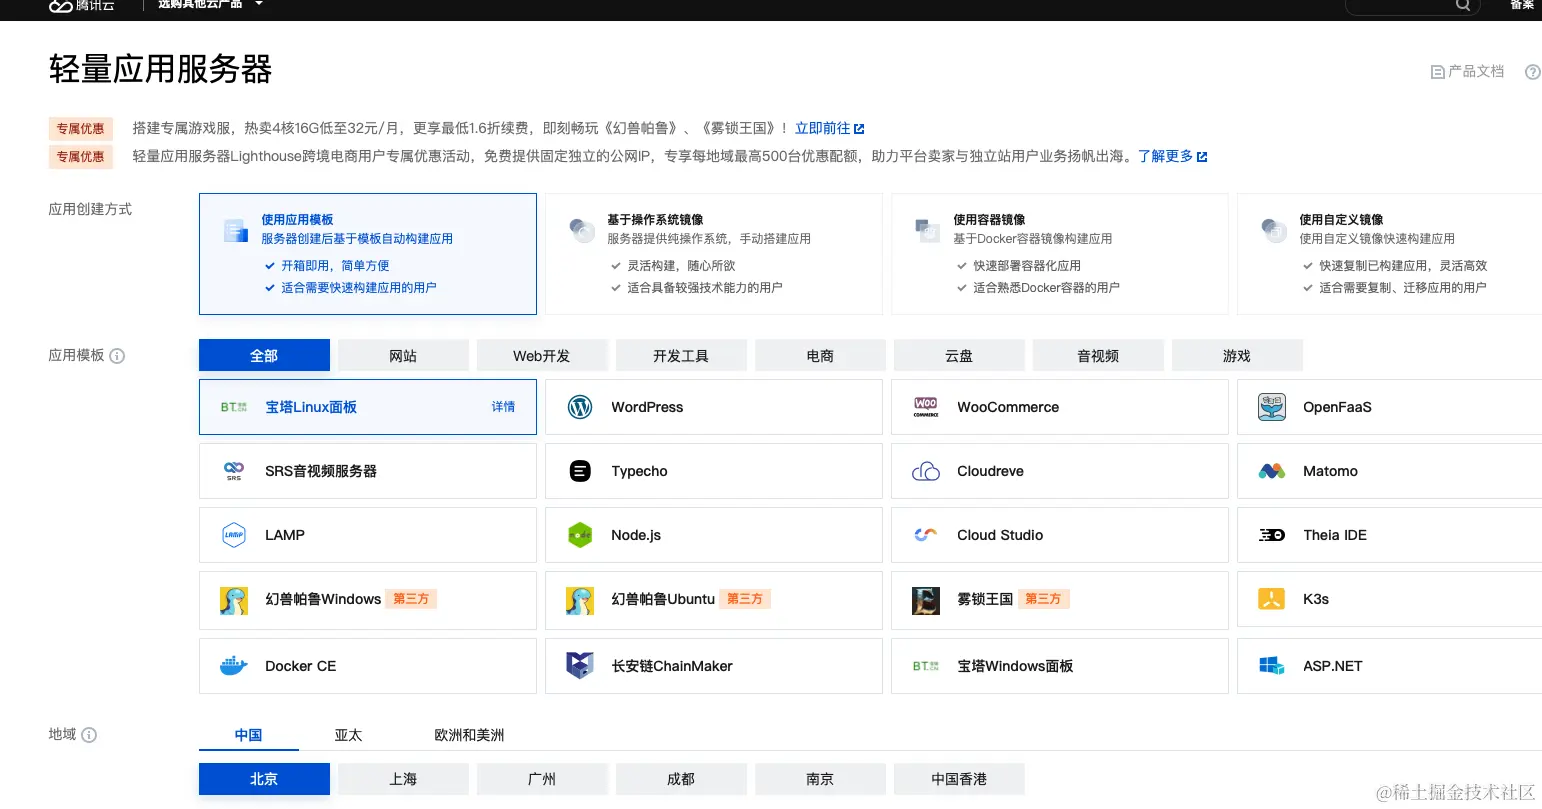Select 中国香港 as the region
Image resolution: width=1542 pixels, height=809 pixels.
coord(959,779)
